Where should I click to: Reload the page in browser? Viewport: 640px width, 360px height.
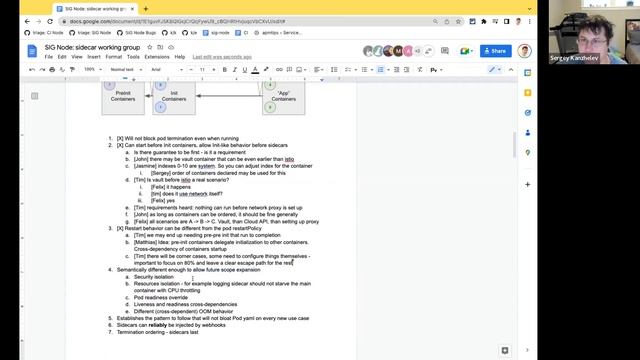(50, 21)
